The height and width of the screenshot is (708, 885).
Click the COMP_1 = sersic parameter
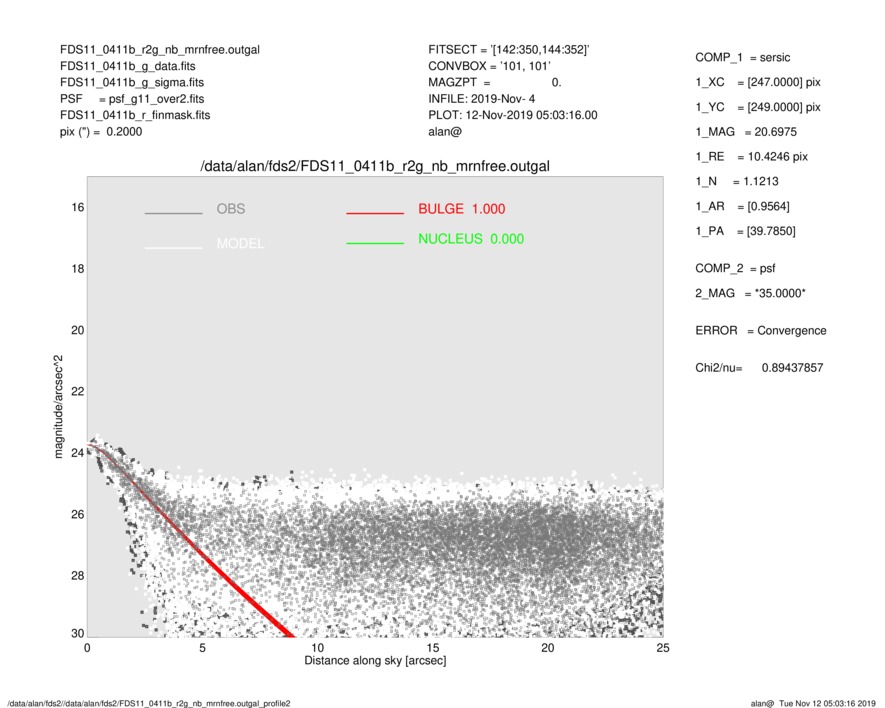click(x=742, y=58)
